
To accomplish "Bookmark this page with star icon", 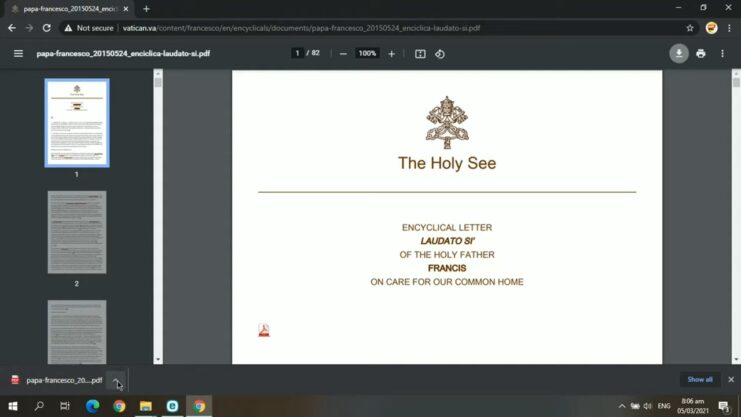I will pyautogui.click(x=690, y=28).
